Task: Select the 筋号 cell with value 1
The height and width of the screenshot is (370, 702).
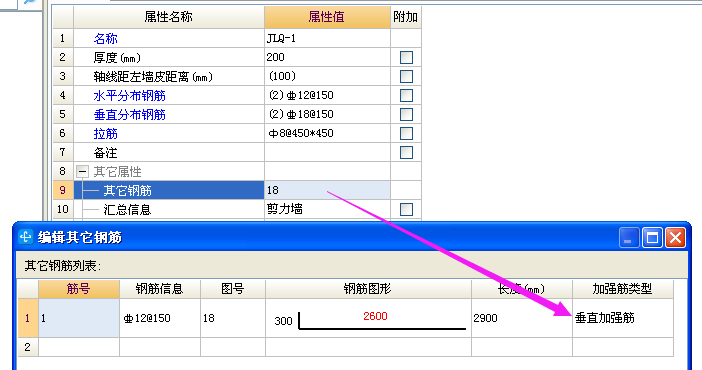Action: click(79, 318)
